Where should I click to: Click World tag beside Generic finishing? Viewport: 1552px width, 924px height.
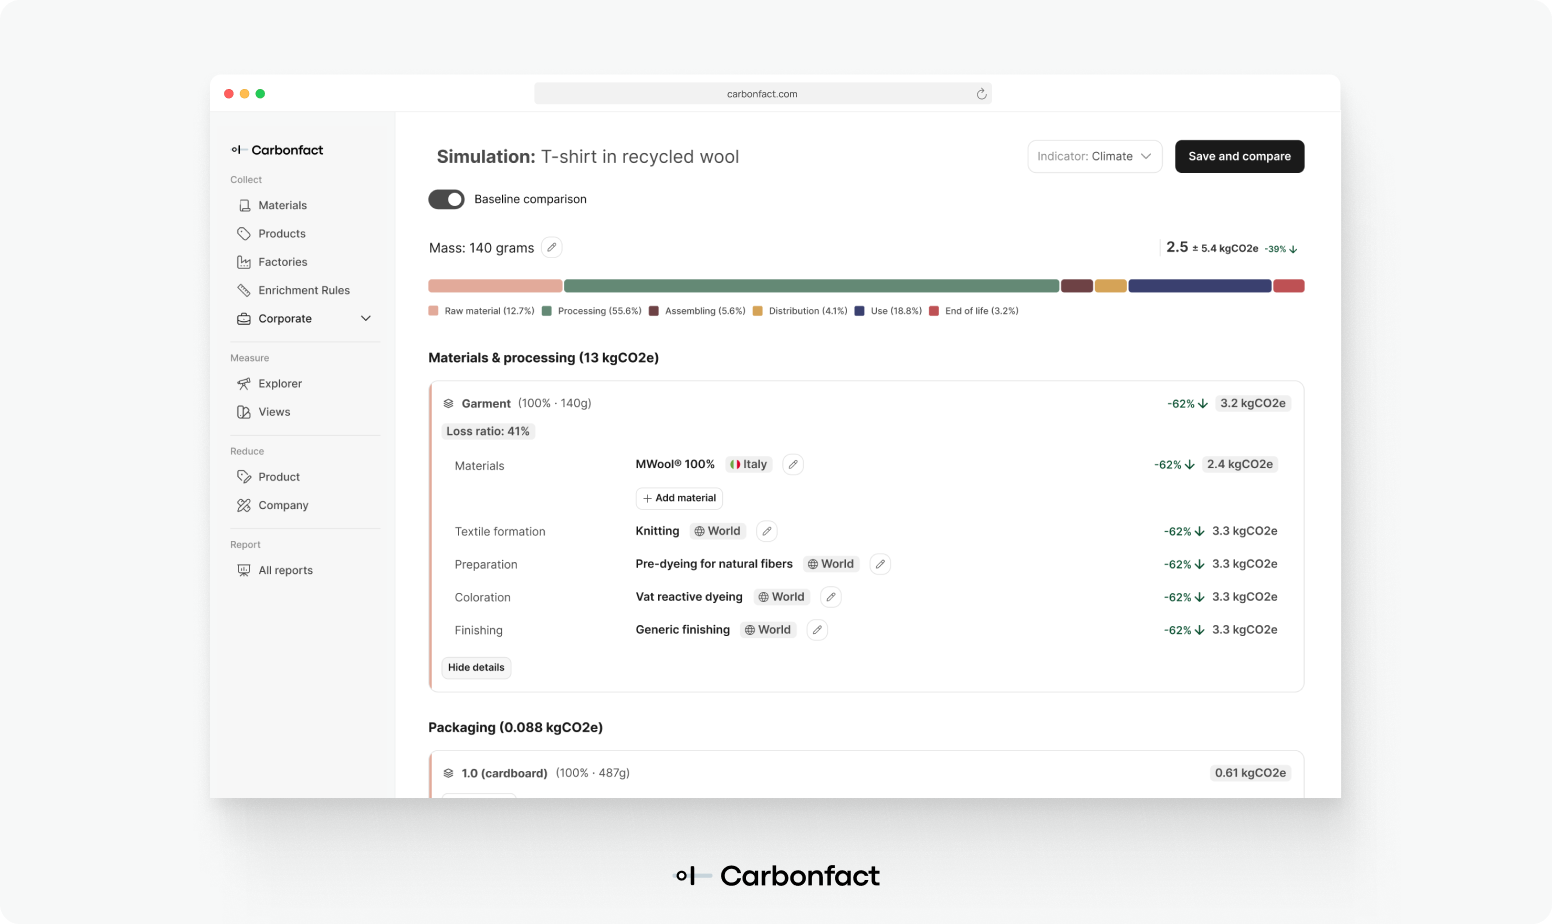(x=768, y=630)
